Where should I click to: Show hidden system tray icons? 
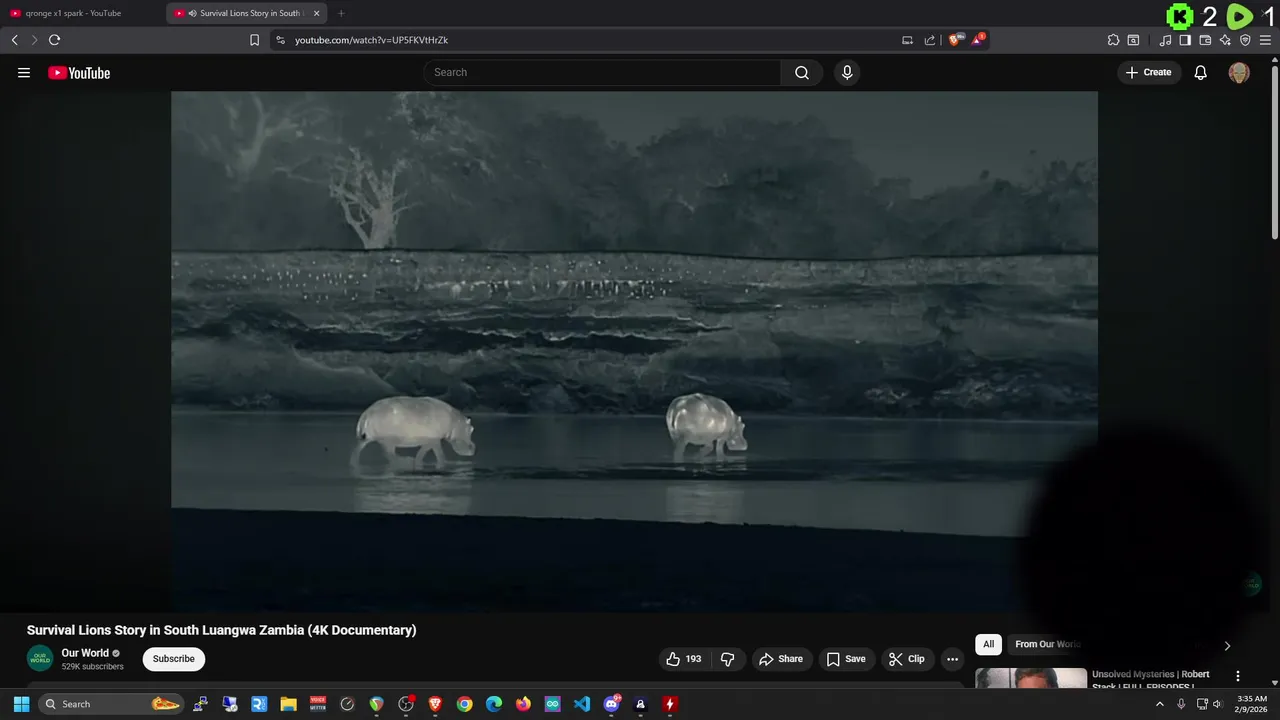coord(1160,704)
